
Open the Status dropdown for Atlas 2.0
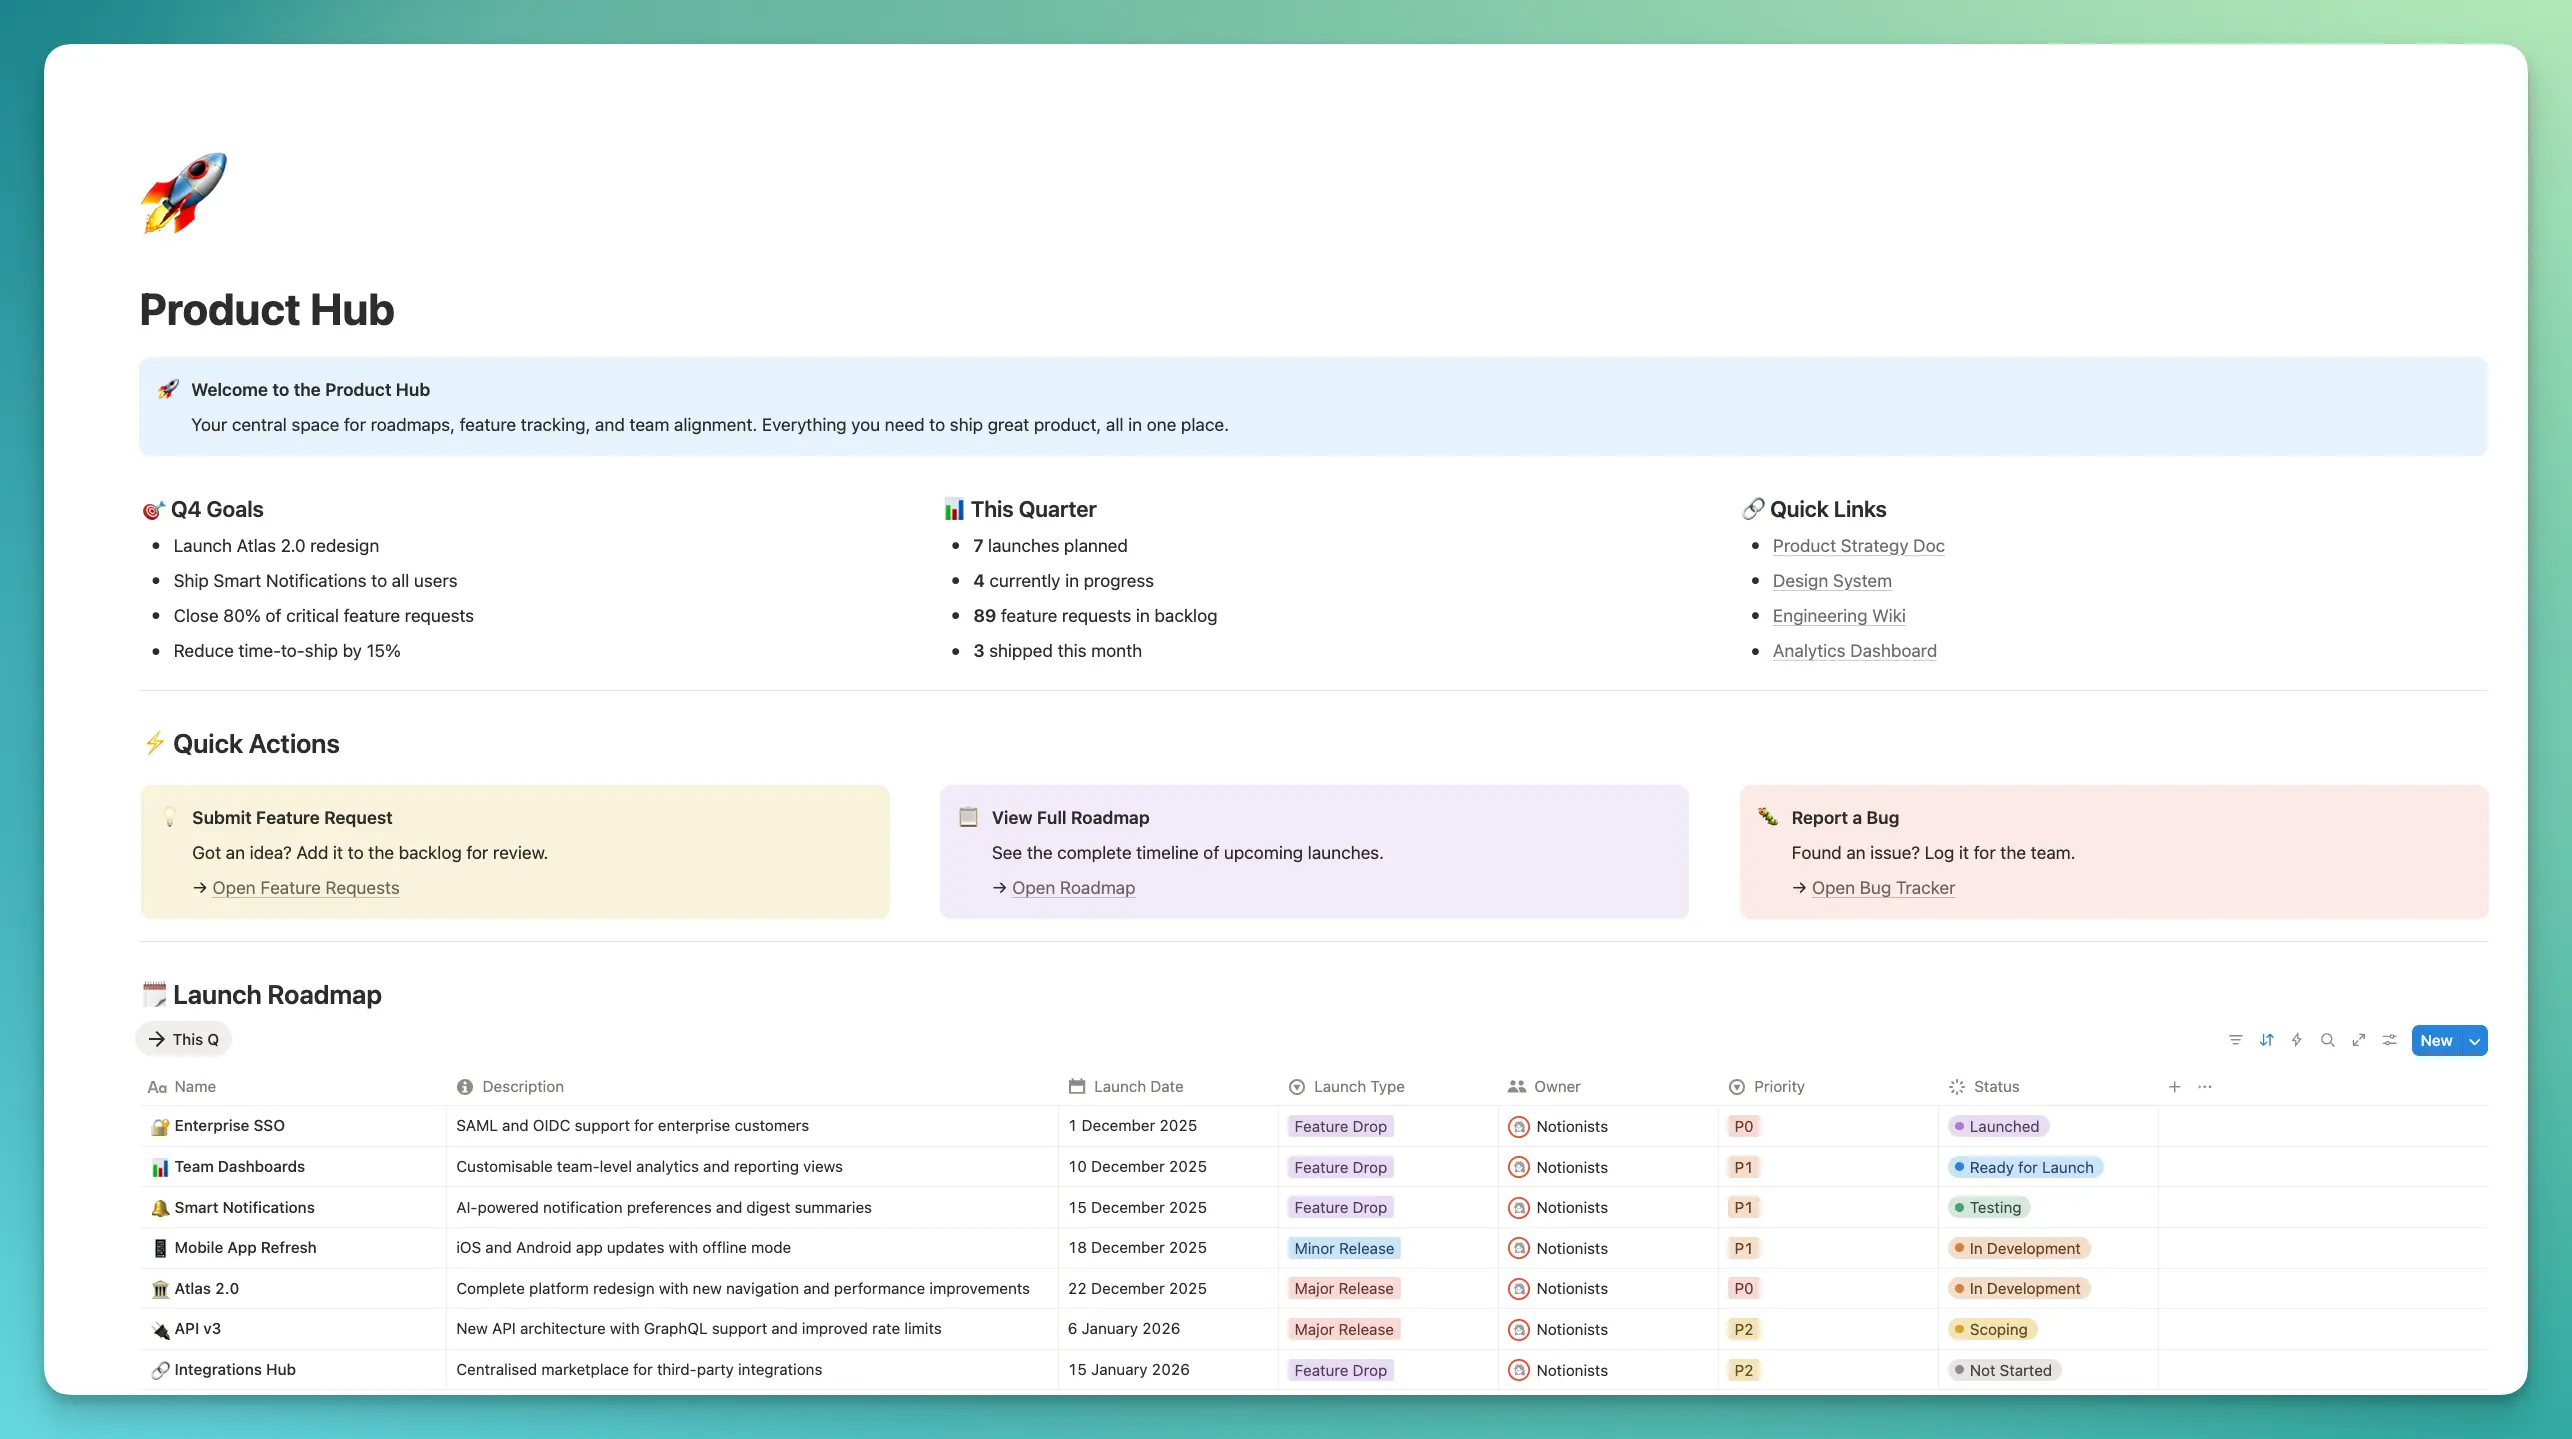tap(2018, 1288)
